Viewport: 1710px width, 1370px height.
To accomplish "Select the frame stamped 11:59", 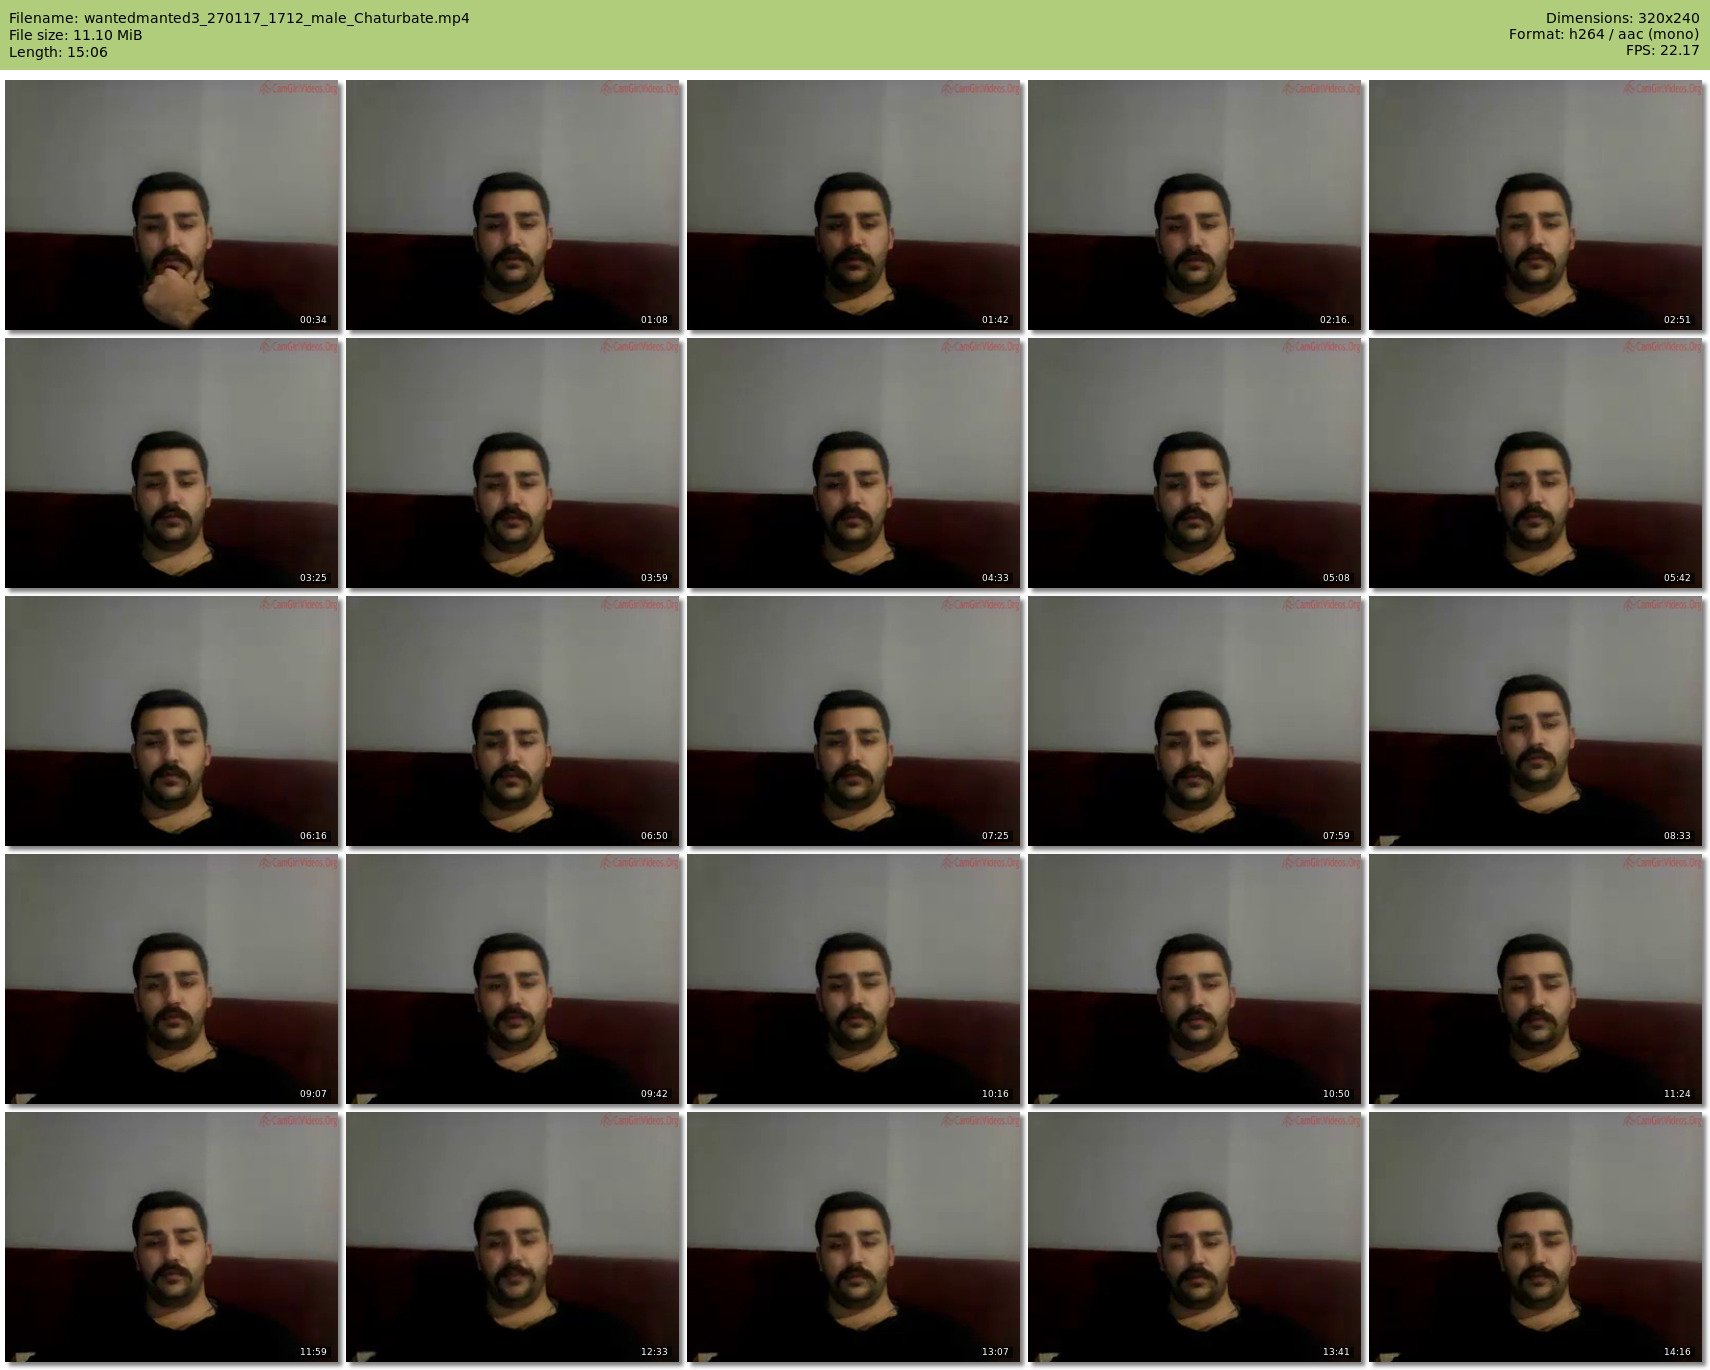I will [172, 1237].
